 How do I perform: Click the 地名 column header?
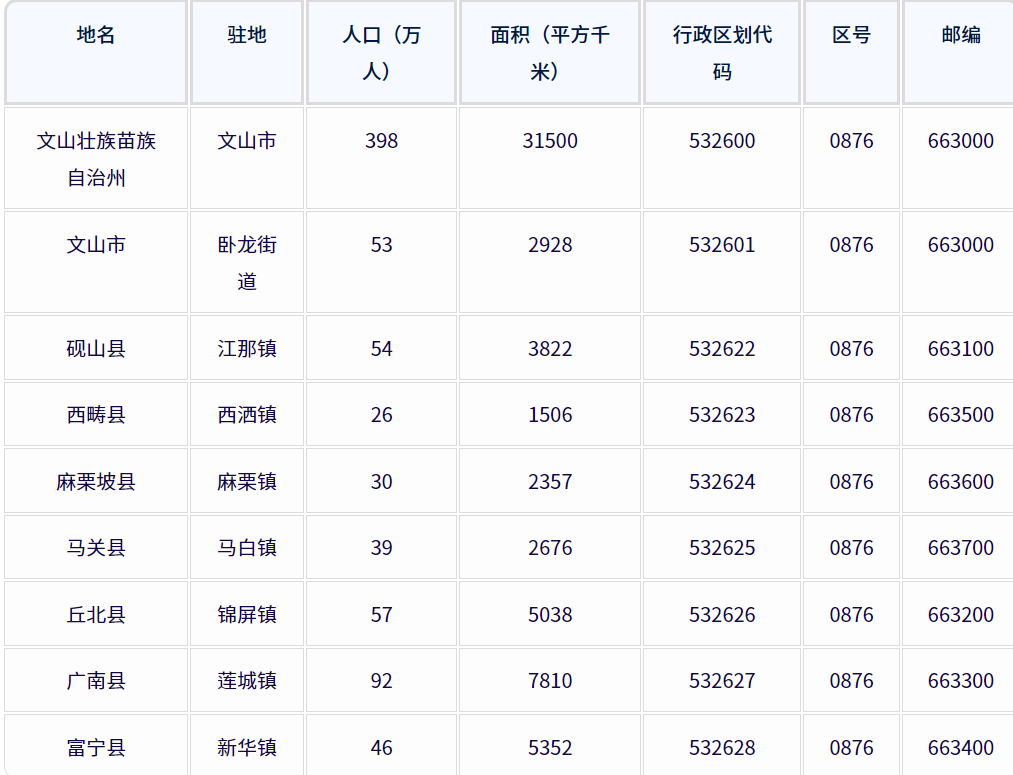pos(96,52)
